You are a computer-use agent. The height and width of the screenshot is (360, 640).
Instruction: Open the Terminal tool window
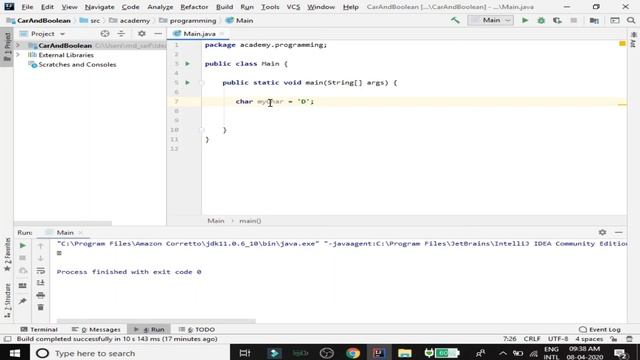tap(39, 329)
